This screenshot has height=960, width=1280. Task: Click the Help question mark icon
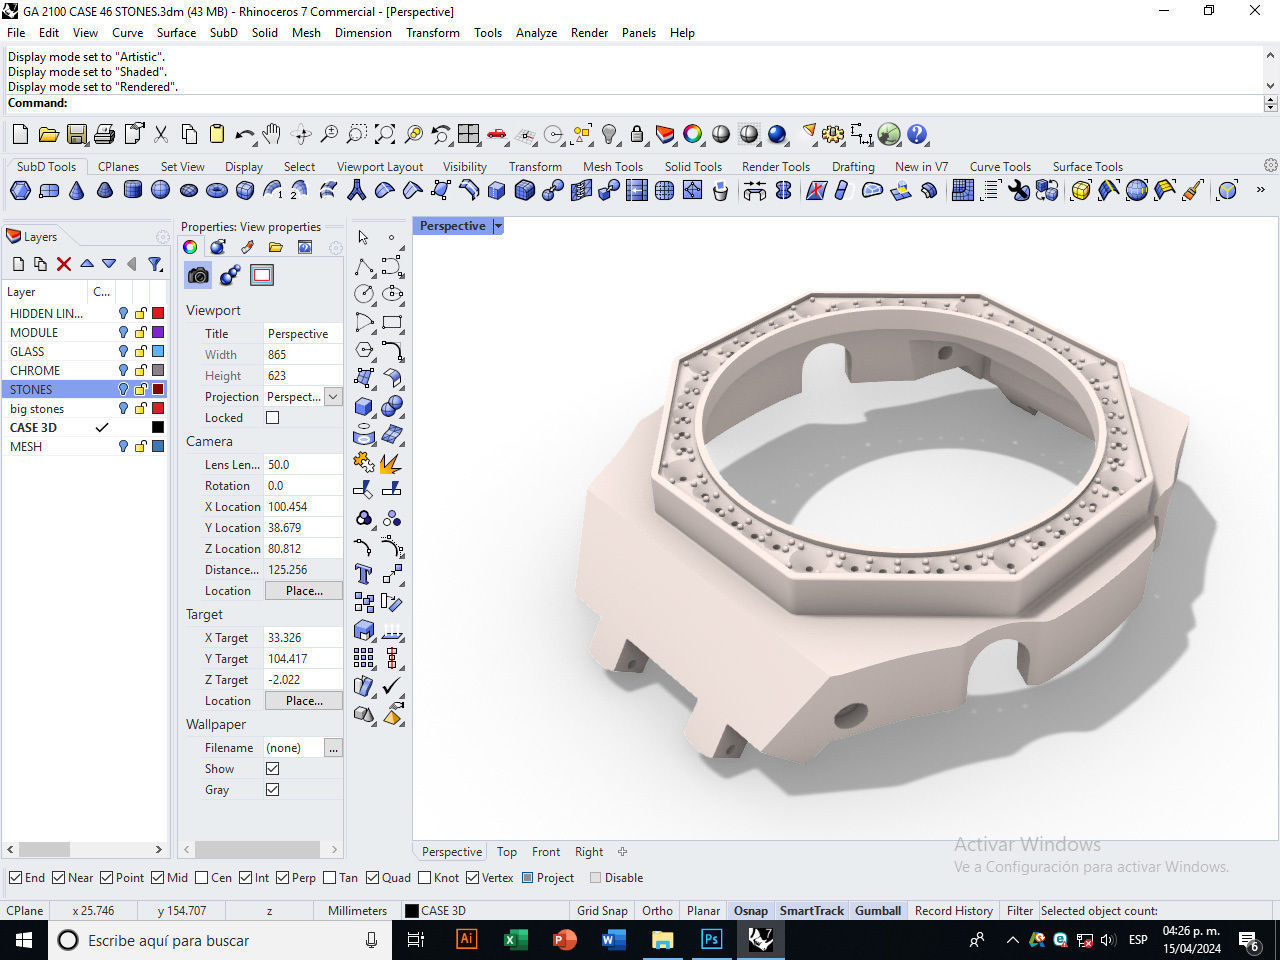[917, 134]
